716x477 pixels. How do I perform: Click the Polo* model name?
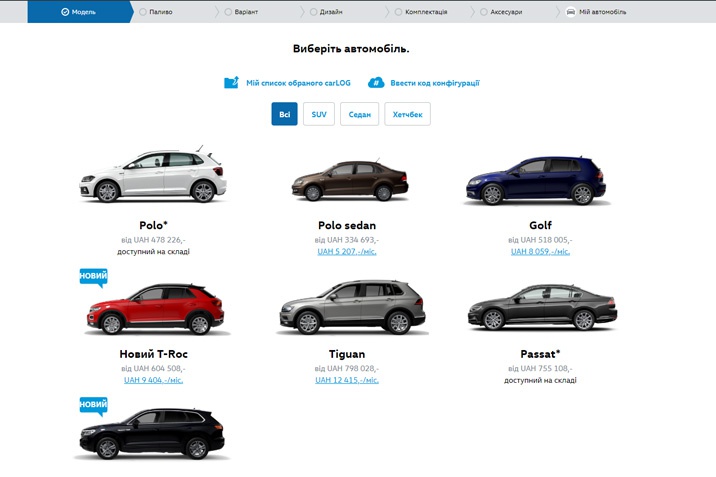pos(153,225)
